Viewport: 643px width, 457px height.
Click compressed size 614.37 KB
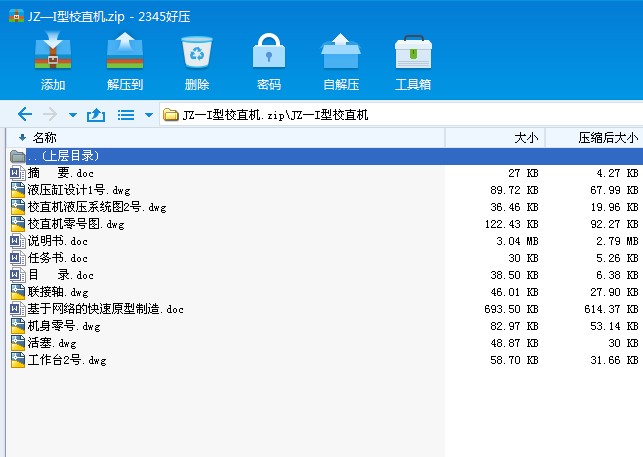tap(611, 309)
